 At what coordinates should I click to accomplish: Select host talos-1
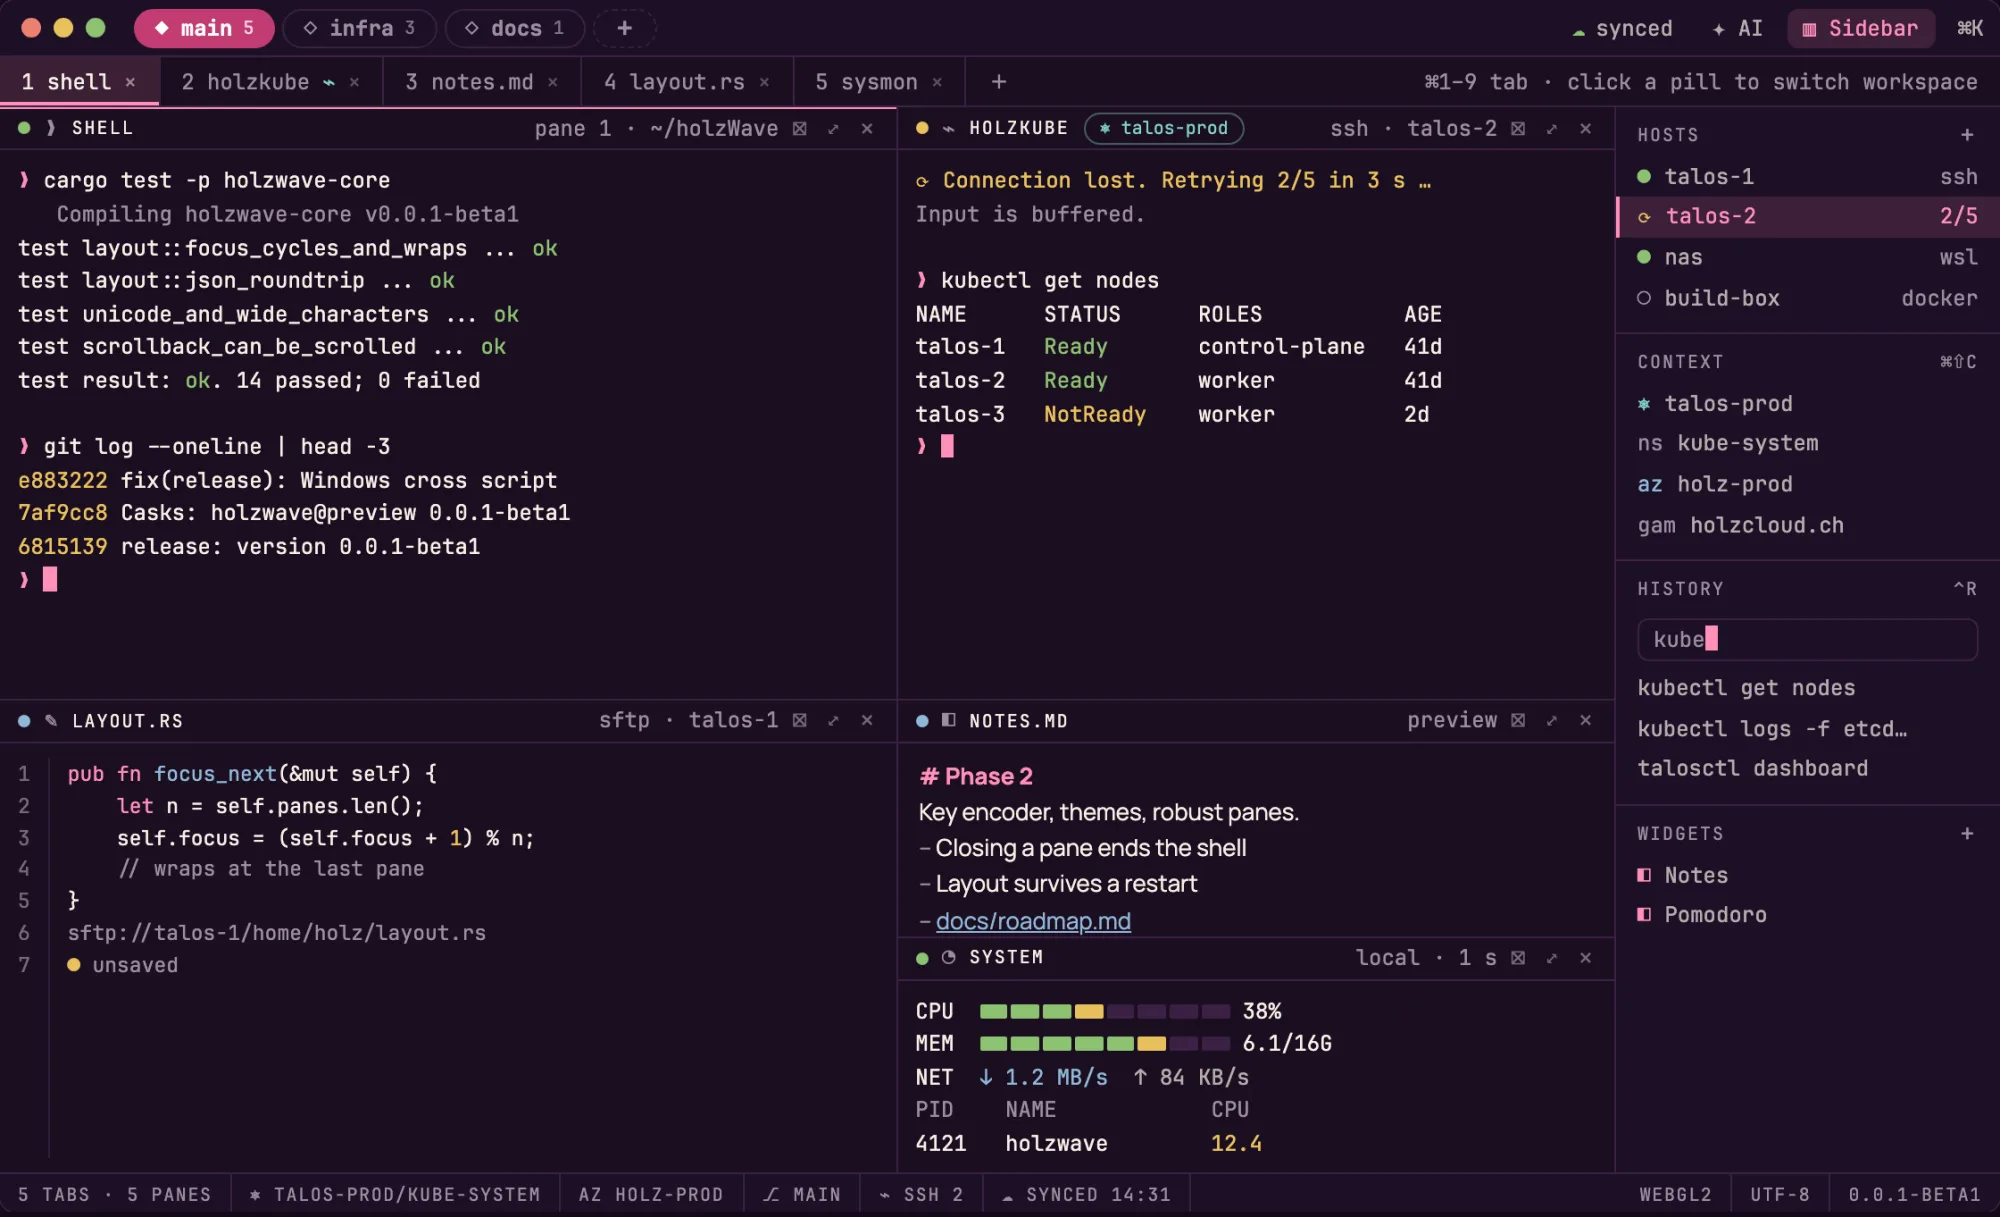pyautogui.click(x=1807, y=176)
